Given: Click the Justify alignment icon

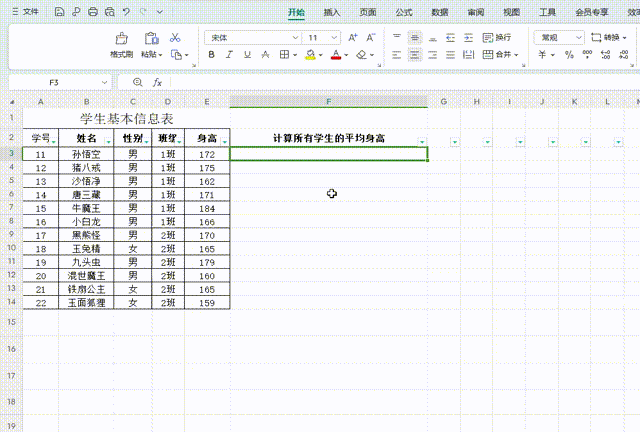Looking at the screenshot, I should click(451, 55).
